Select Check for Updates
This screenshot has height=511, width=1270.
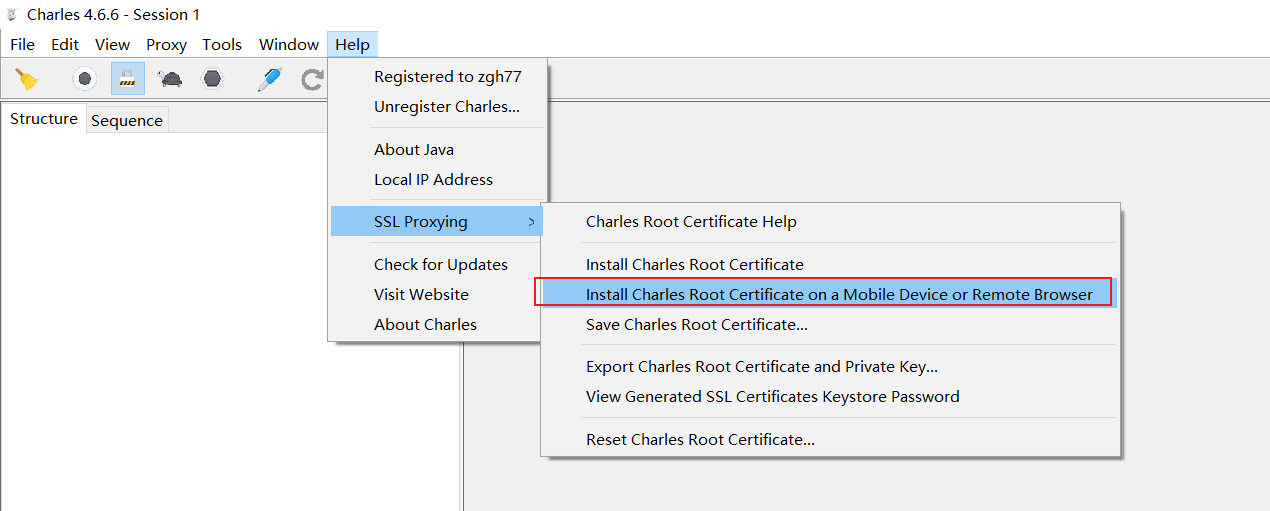tap(438, 265)
